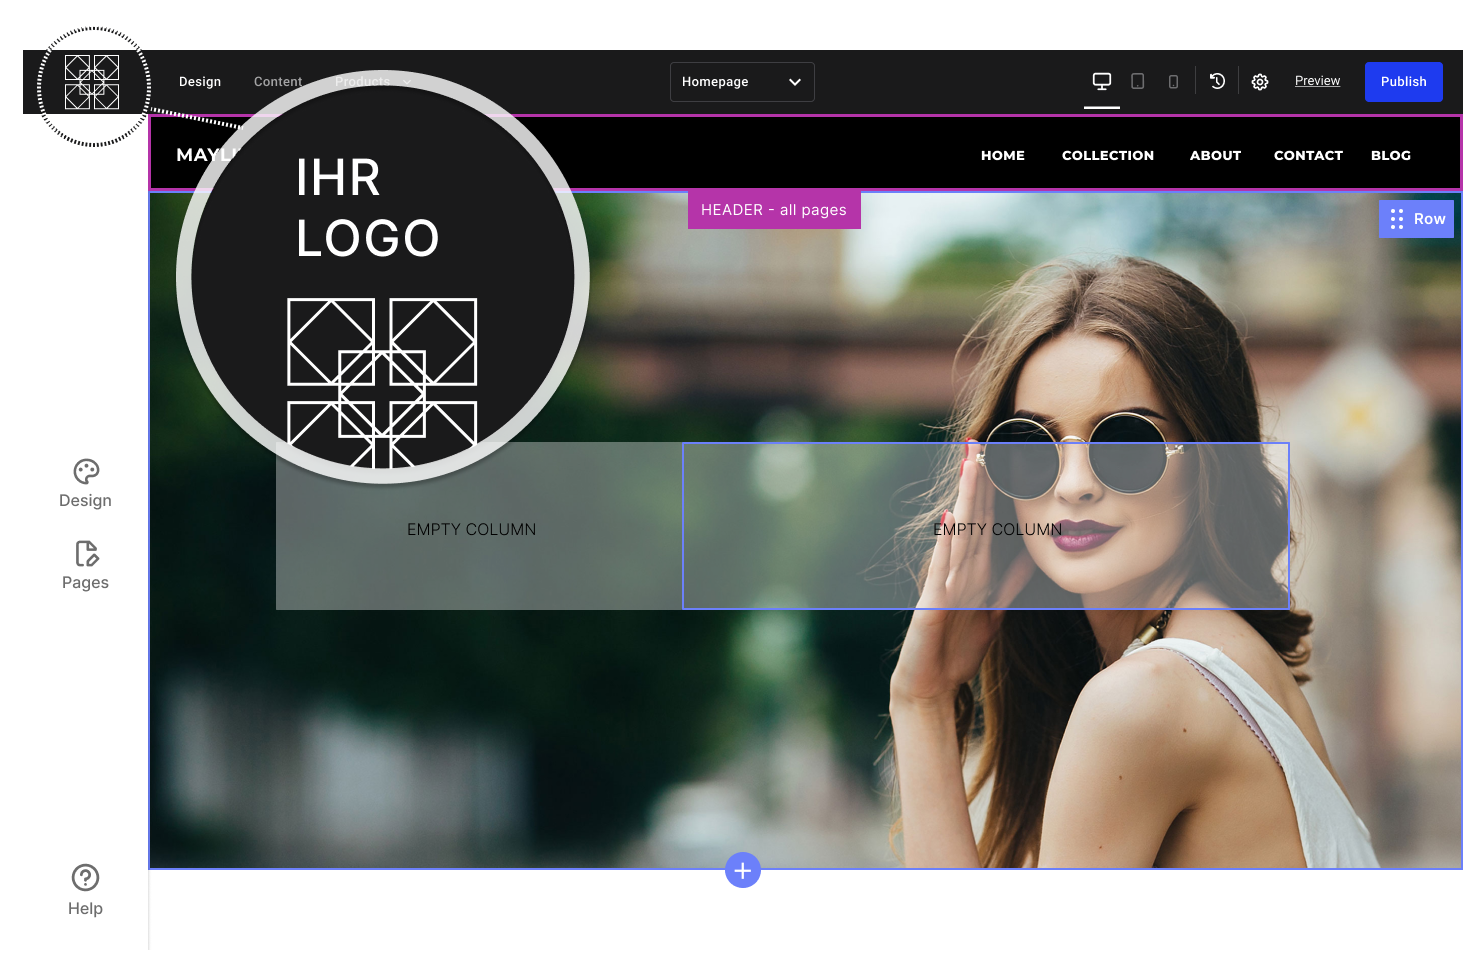Select the left EMPTY COLUMN
1484x979 pixels.
coord(479,526)
